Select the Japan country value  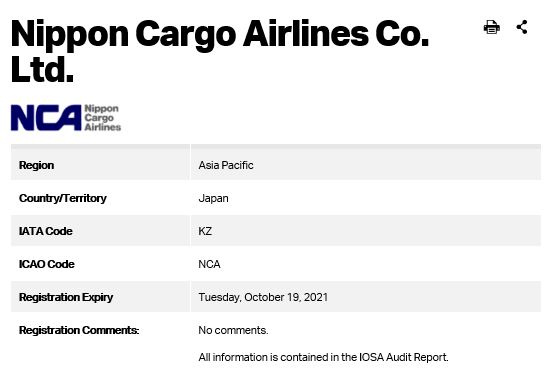pyautogui.click(x=213, y=198)
